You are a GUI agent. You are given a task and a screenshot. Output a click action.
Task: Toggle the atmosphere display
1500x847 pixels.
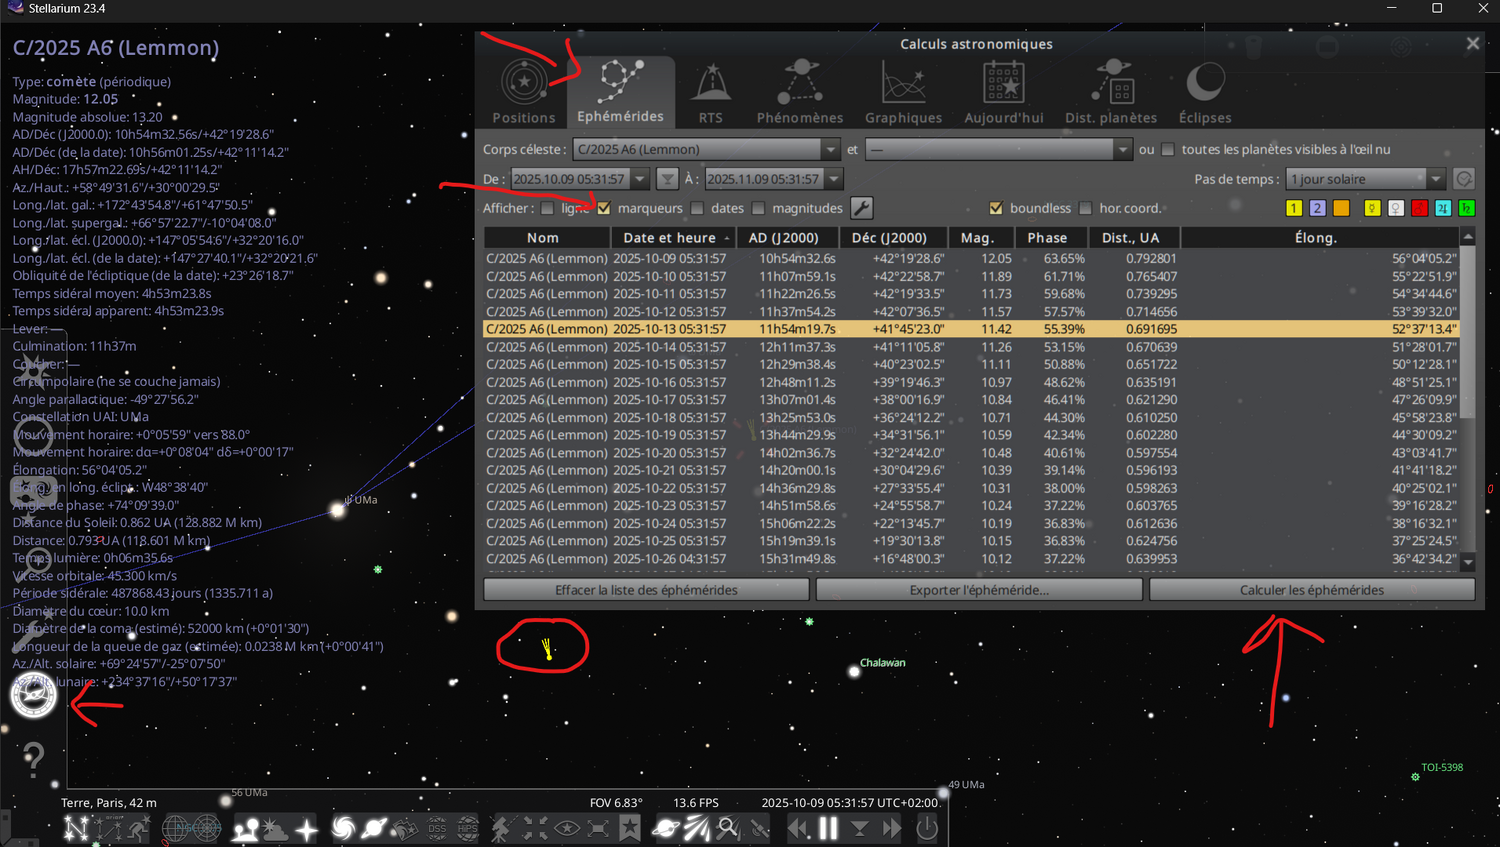[x=275, y=828]
